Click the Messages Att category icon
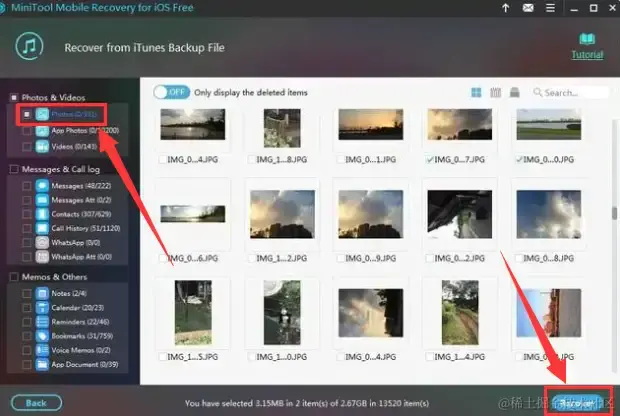620x416 pixels. click(x=42, y=200)
